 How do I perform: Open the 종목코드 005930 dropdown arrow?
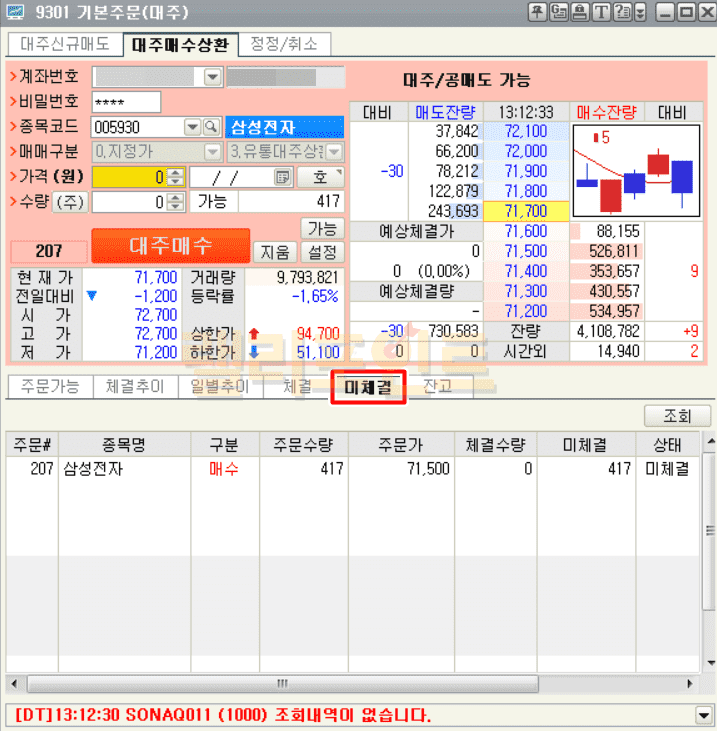tap(192, 127)
